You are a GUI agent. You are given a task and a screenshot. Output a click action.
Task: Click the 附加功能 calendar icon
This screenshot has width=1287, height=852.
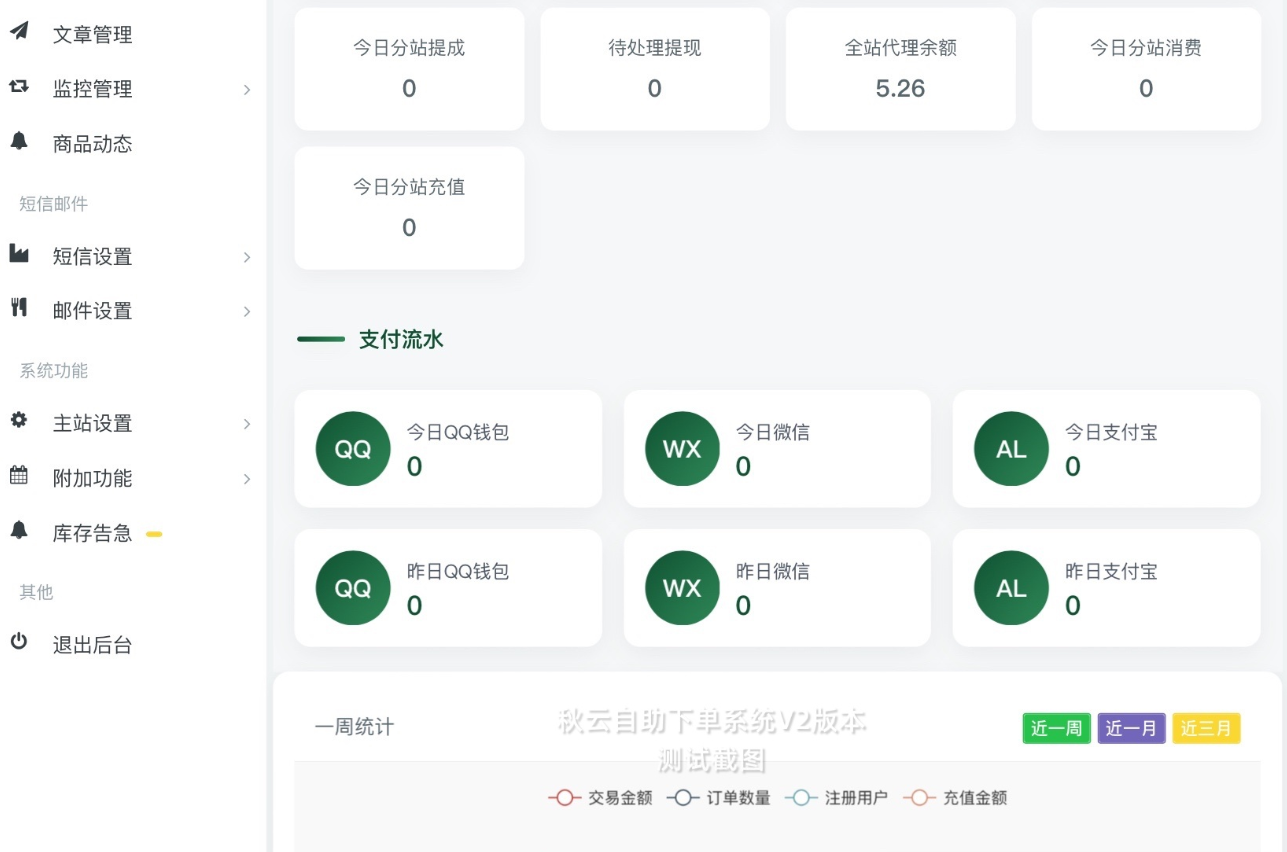(x=22, y=478)
